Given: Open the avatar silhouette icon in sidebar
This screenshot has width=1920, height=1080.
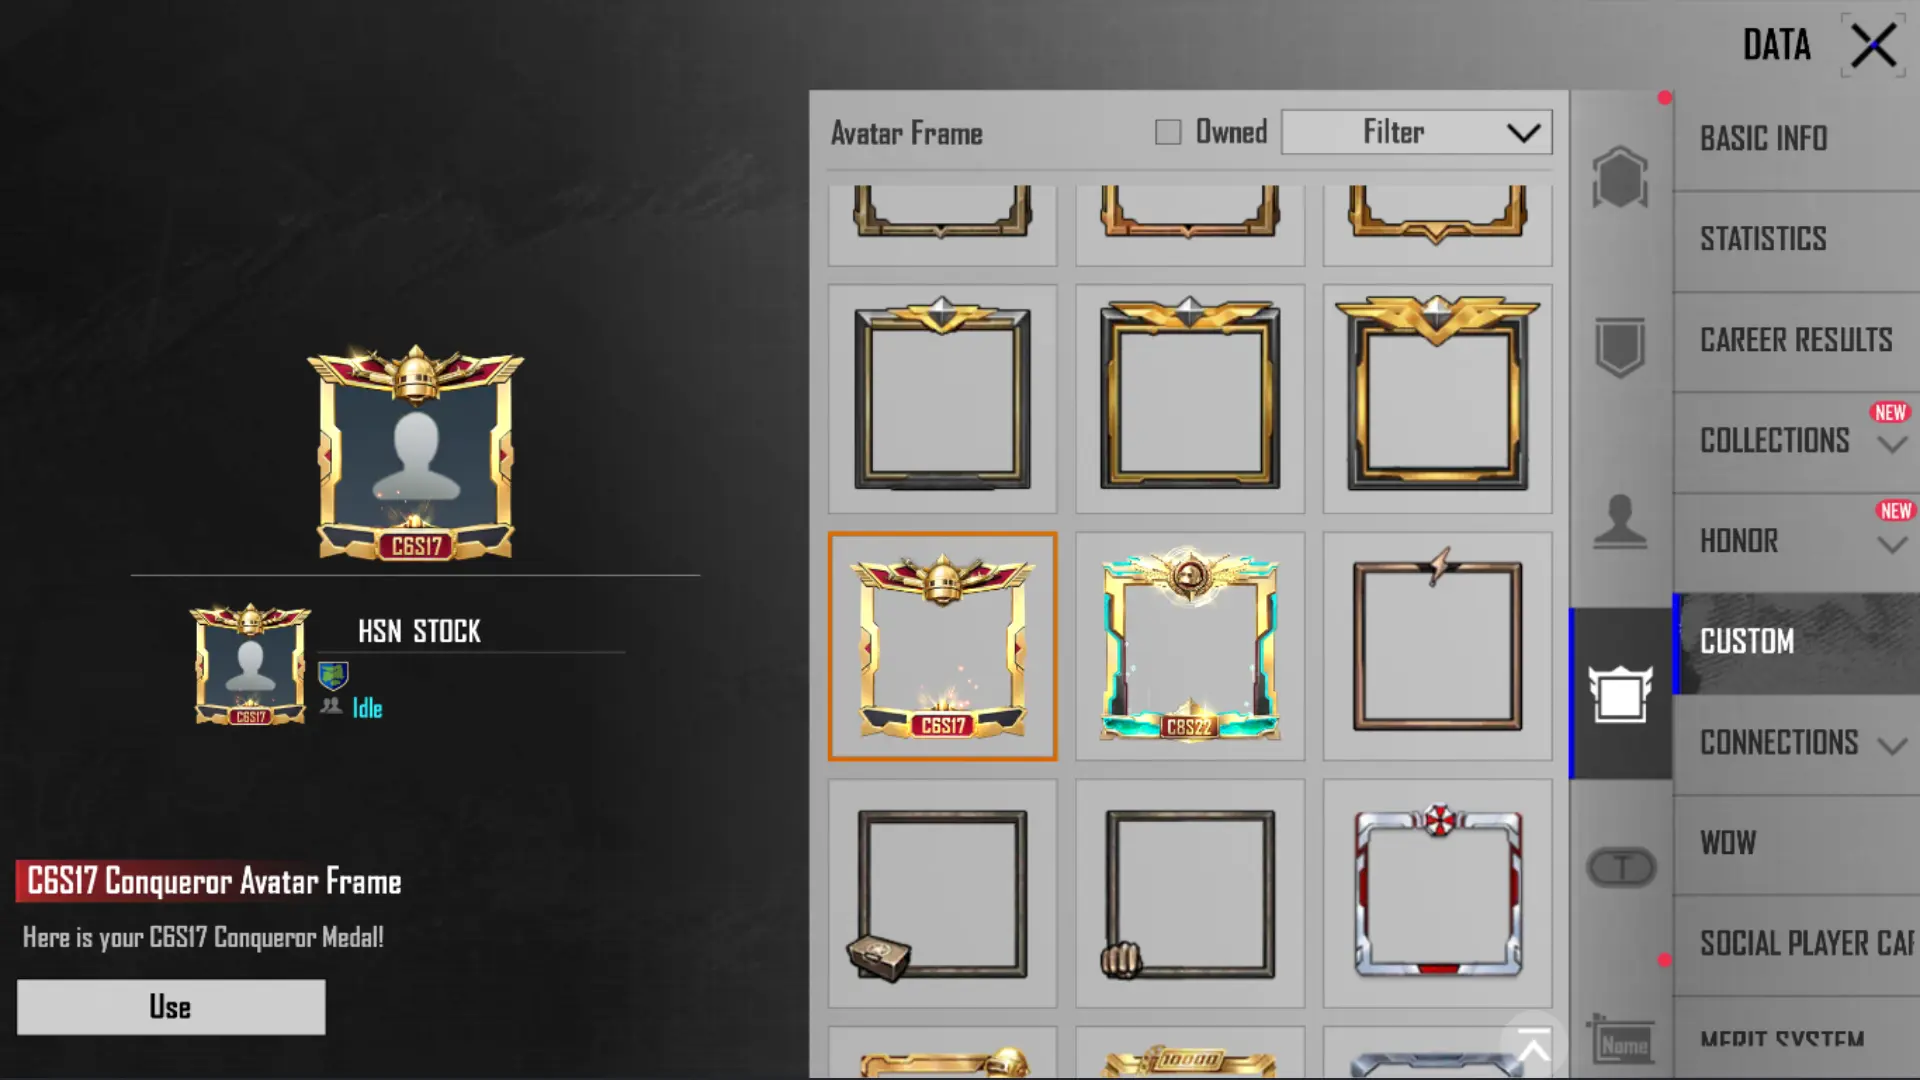Looking at the screenshot, I should point(1620,521).
